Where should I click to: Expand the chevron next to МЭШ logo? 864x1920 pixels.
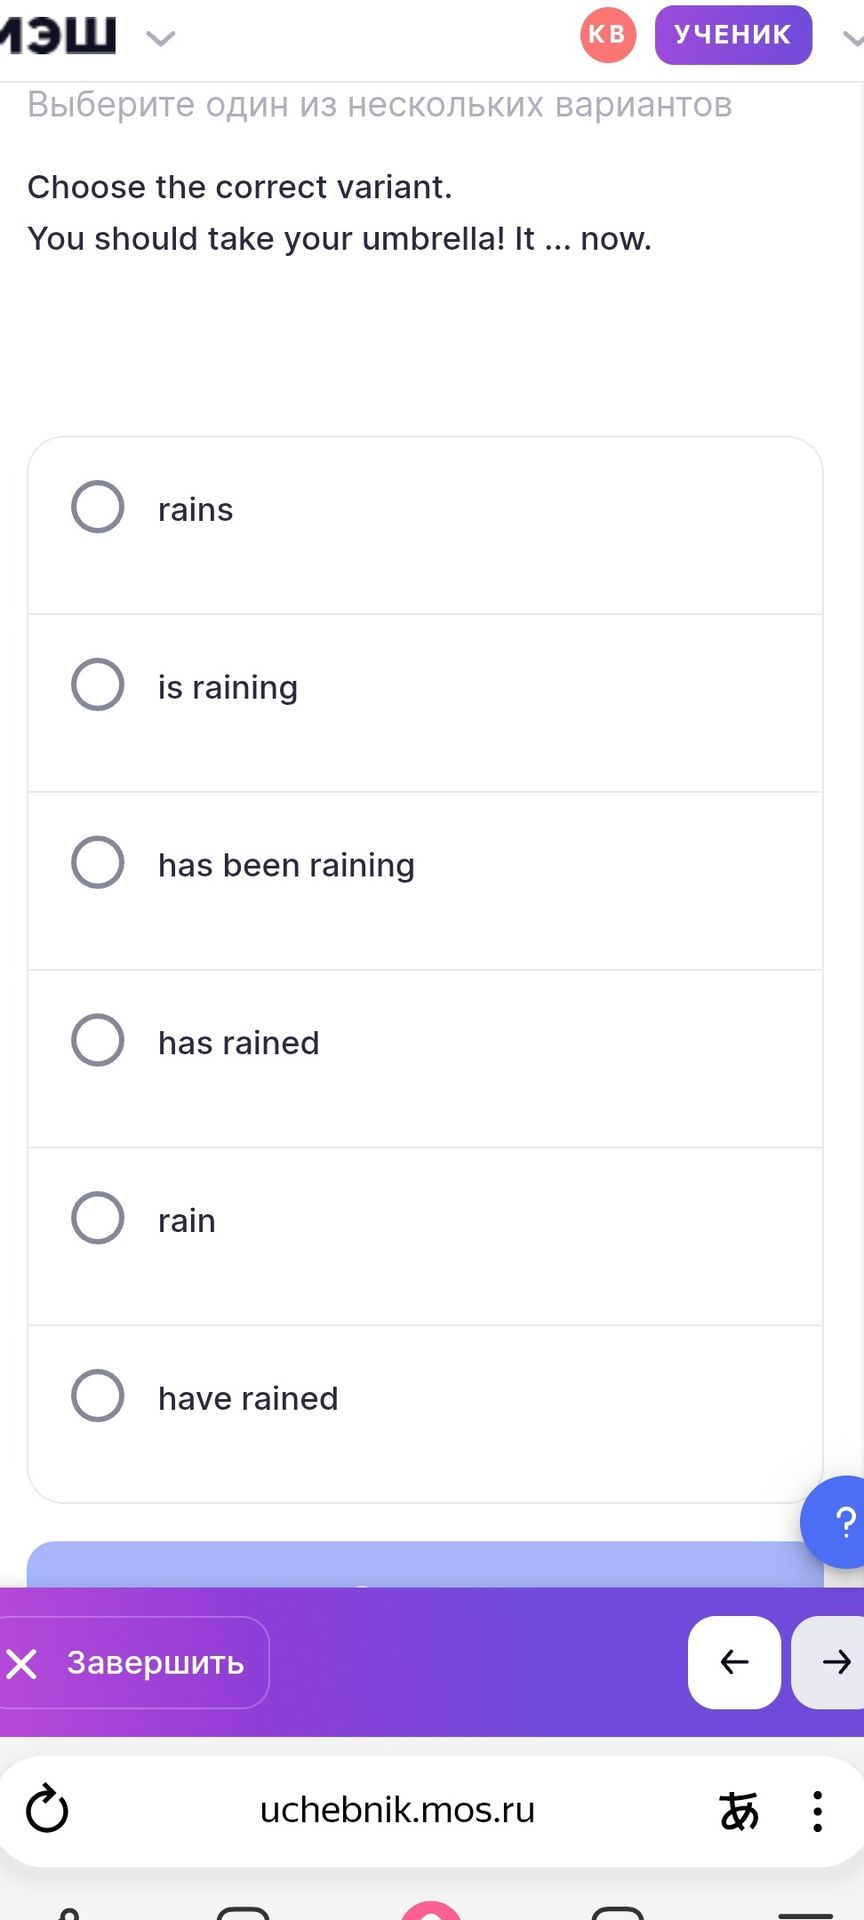[x=160, y=39]
